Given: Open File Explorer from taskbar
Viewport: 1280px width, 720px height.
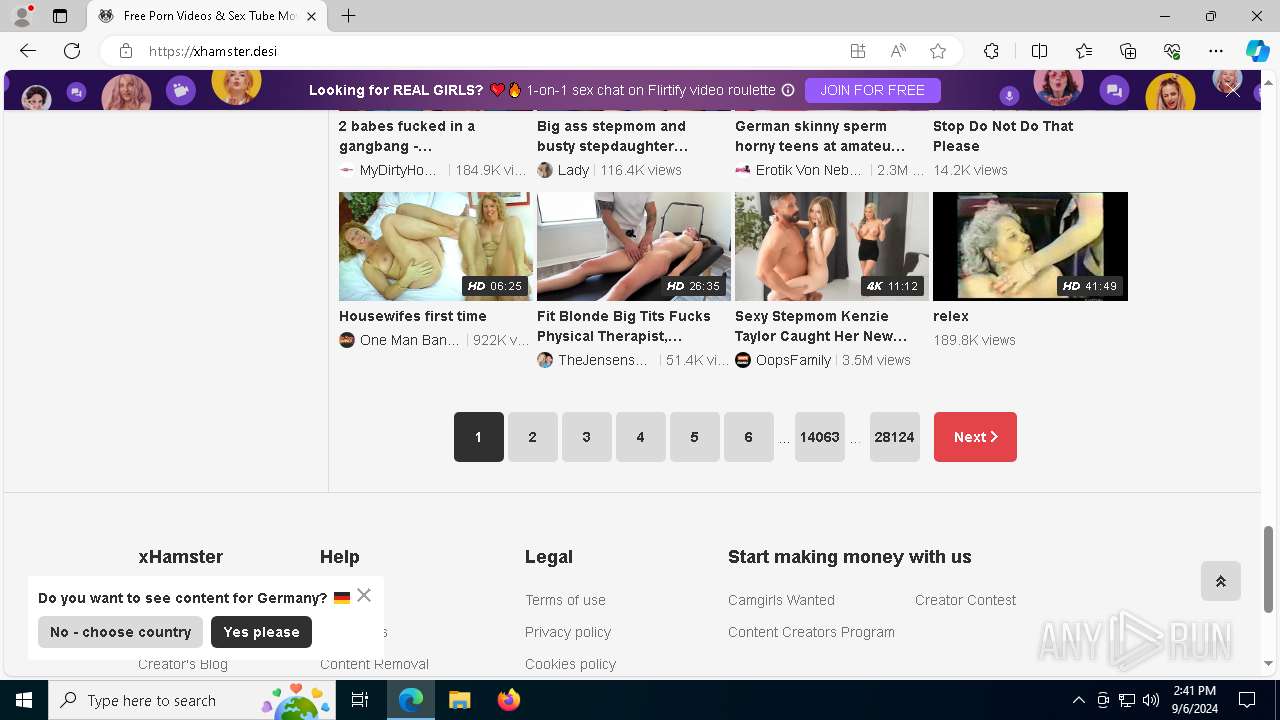Looking at the screenshot, I should [x=459, y=700].
